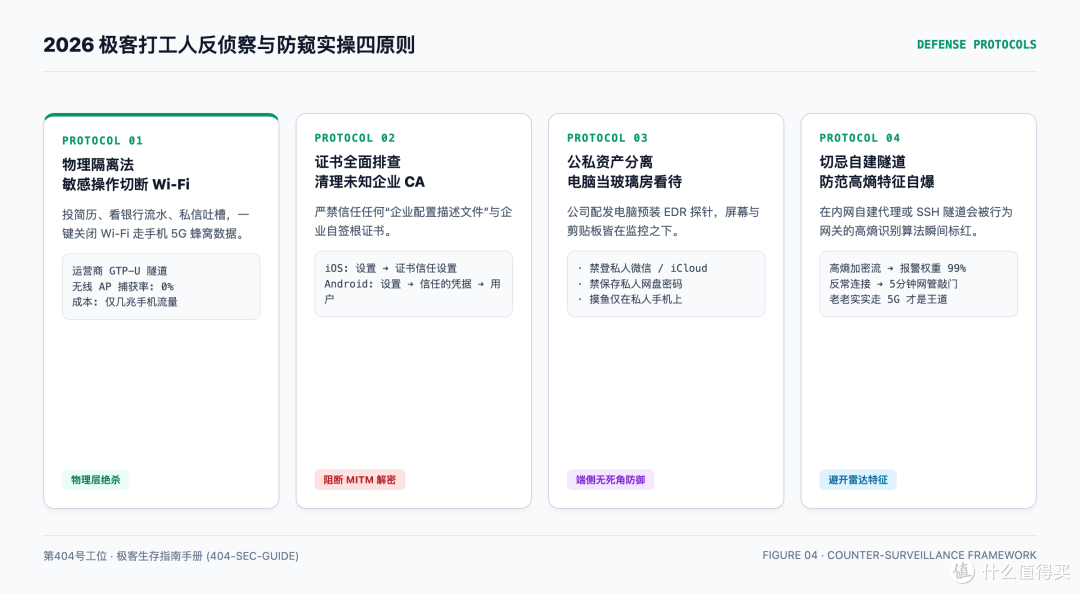Image resolution: width=1080 pixels, height=594 pixels.
Task: Select heading 清理未知企业 CA
Action: tap(370, 181)
